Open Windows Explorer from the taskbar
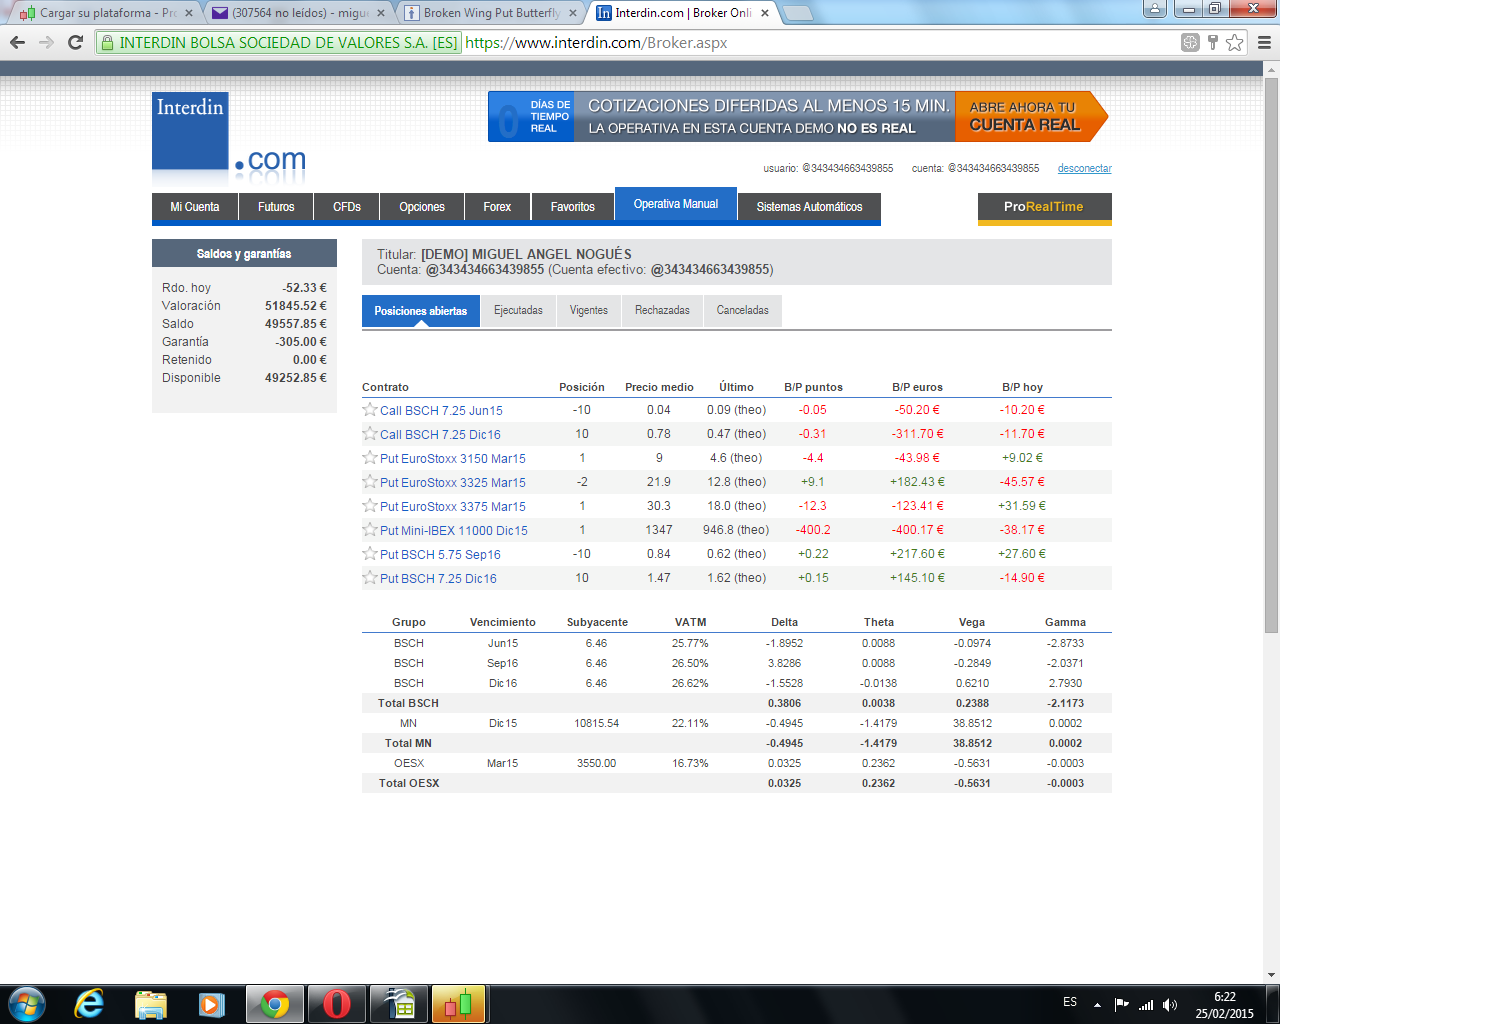Screen dimensions: 1500x1024 [x=150, y=1004]
